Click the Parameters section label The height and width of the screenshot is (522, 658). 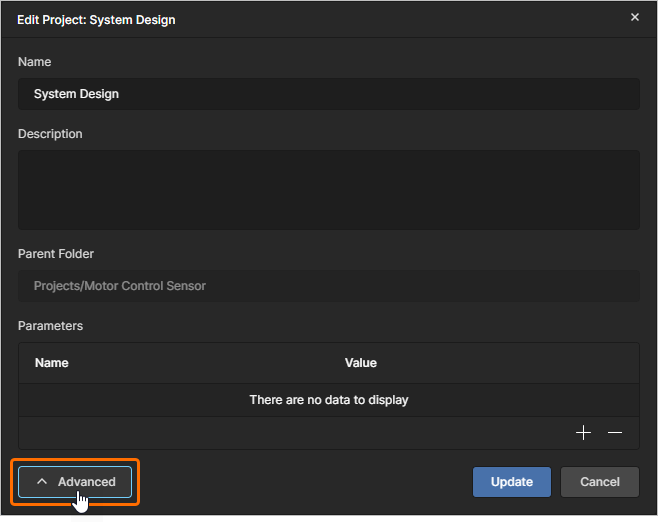click(x=50, y=326)
